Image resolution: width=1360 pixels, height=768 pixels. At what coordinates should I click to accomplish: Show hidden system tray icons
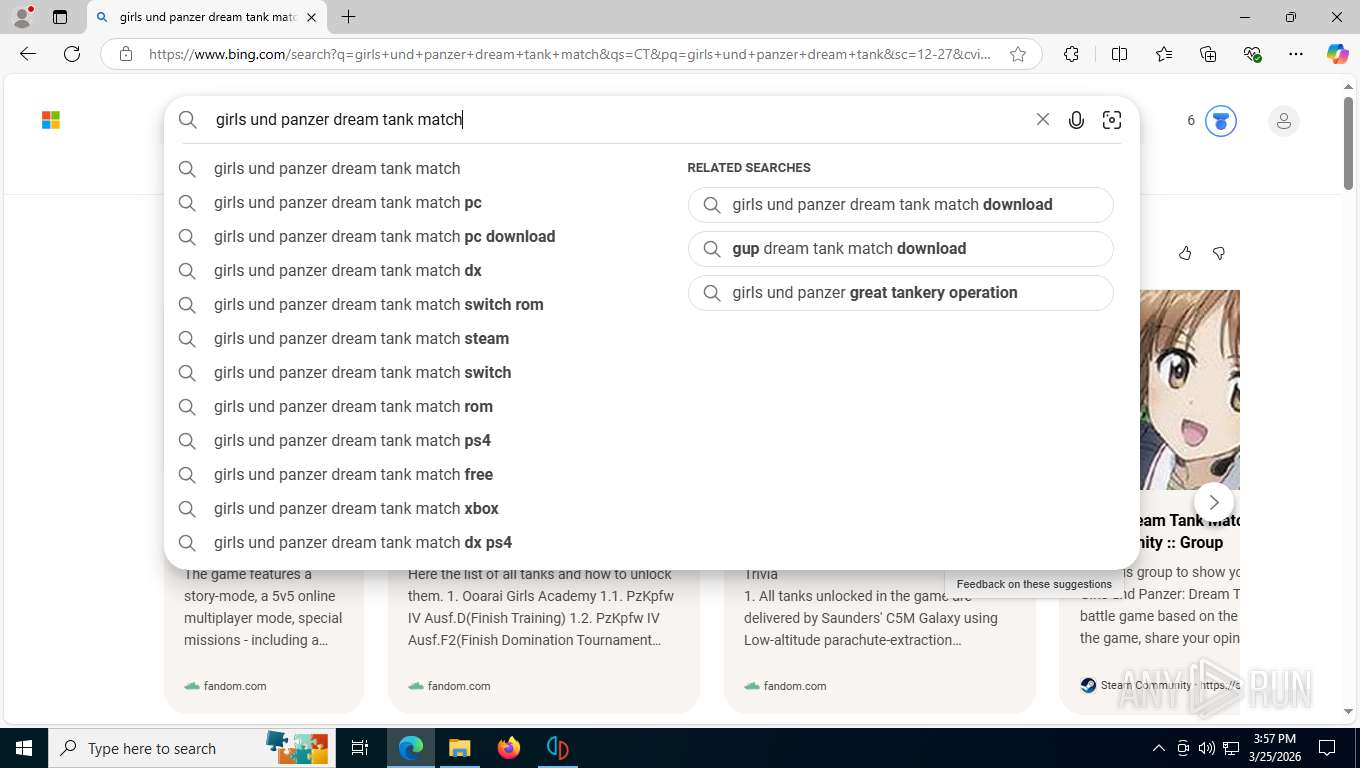(1158, 748)
